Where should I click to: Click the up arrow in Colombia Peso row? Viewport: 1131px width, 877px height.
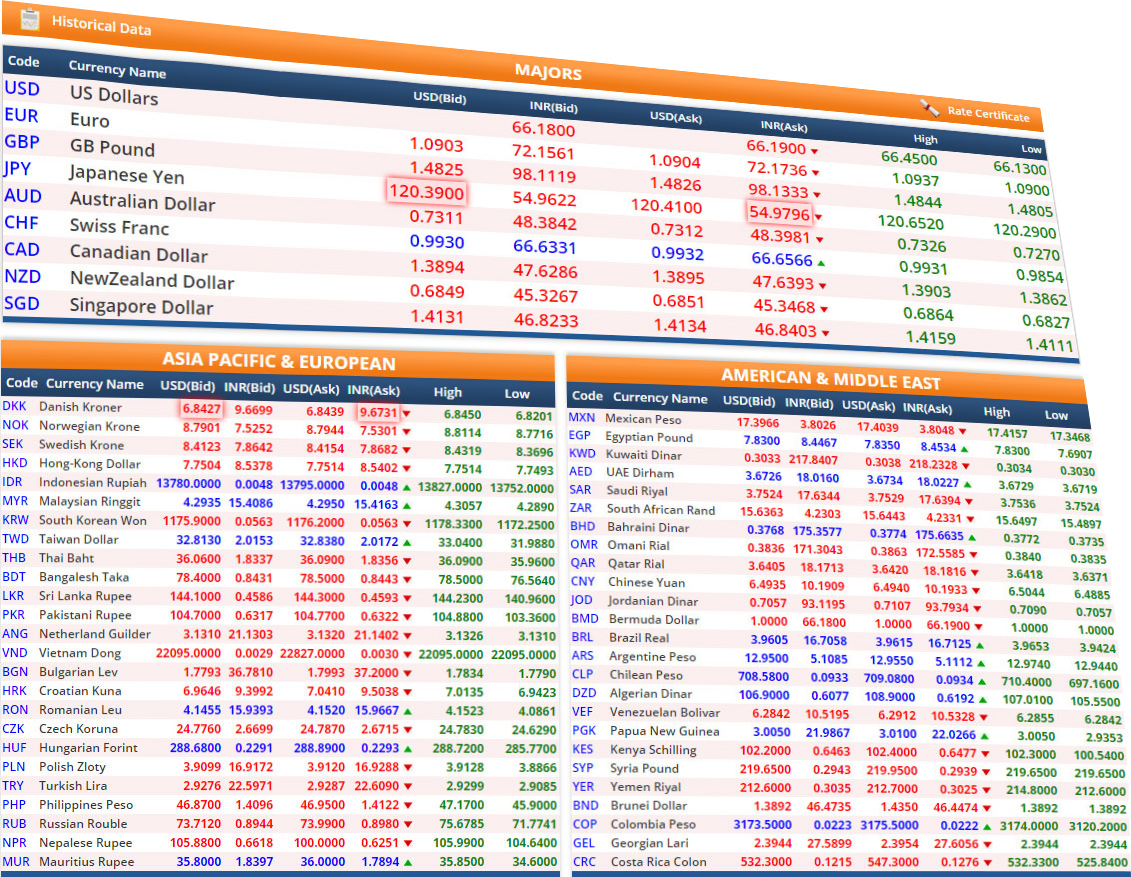pyautogui.click(x=987, y=827)
